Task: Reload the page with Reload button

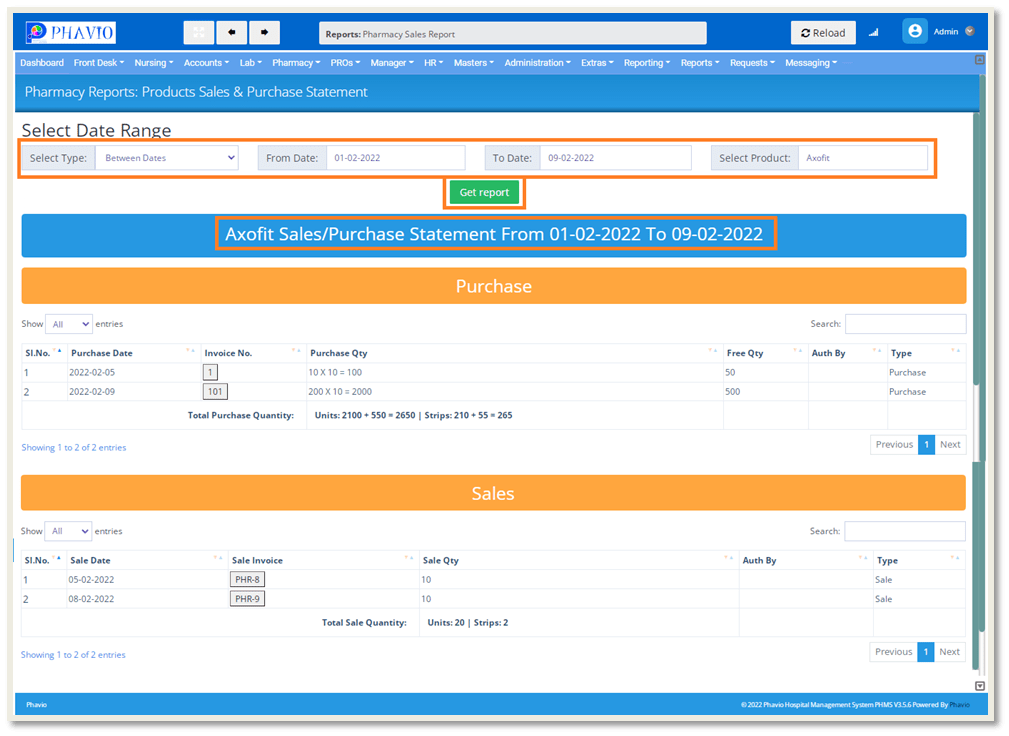Action: click(823, 33)
